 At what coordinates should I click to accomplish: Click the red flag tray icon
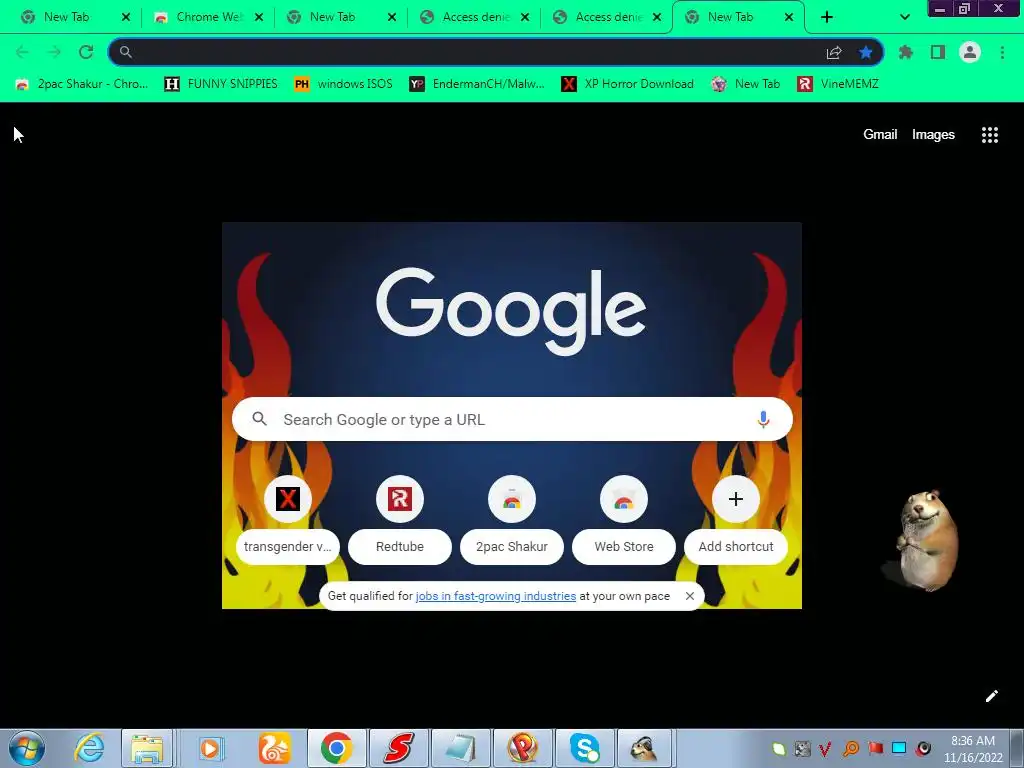(x=875, y=748)
